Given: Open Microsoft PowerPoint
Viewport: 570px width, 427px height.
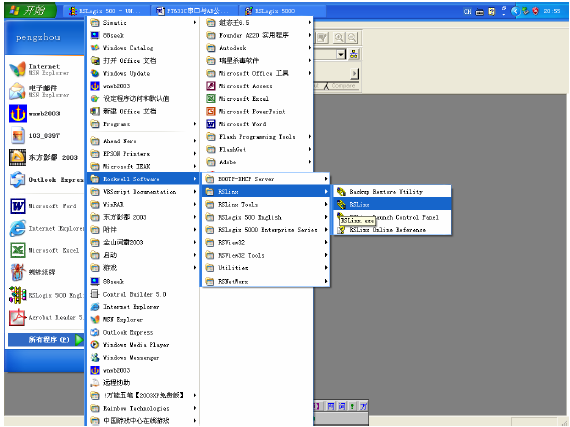Looking at the screenshot, I should pos(257,111).
